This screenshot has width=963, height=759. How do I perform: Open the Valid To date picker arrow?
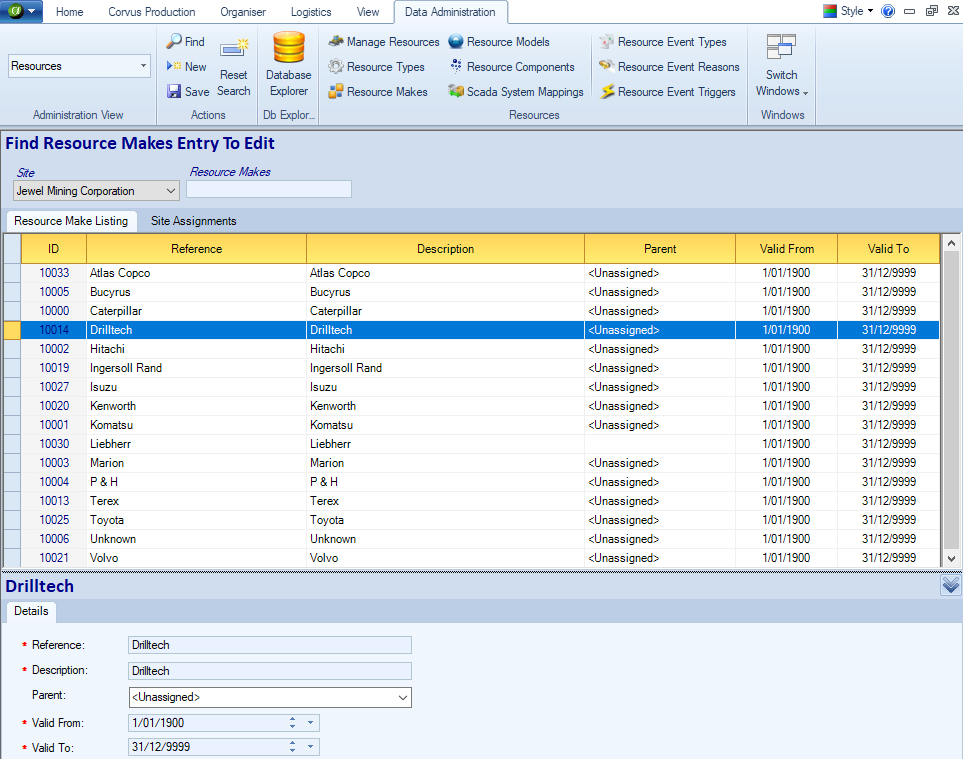[310, 747]
